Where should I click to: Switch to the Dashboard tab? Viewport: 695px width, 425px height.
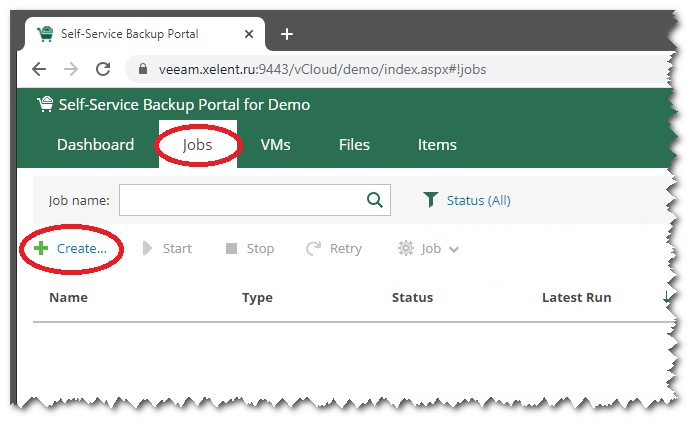click(x=95, y=145)
